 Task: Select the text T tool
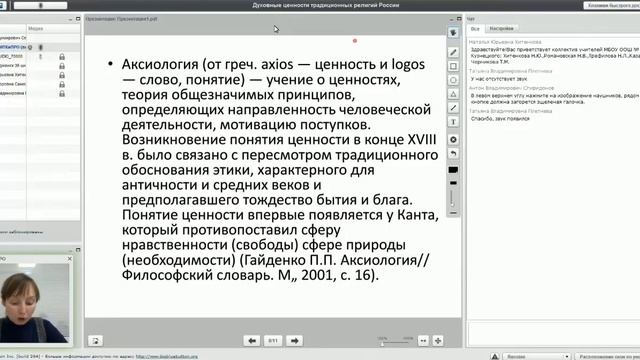(453, 122)
